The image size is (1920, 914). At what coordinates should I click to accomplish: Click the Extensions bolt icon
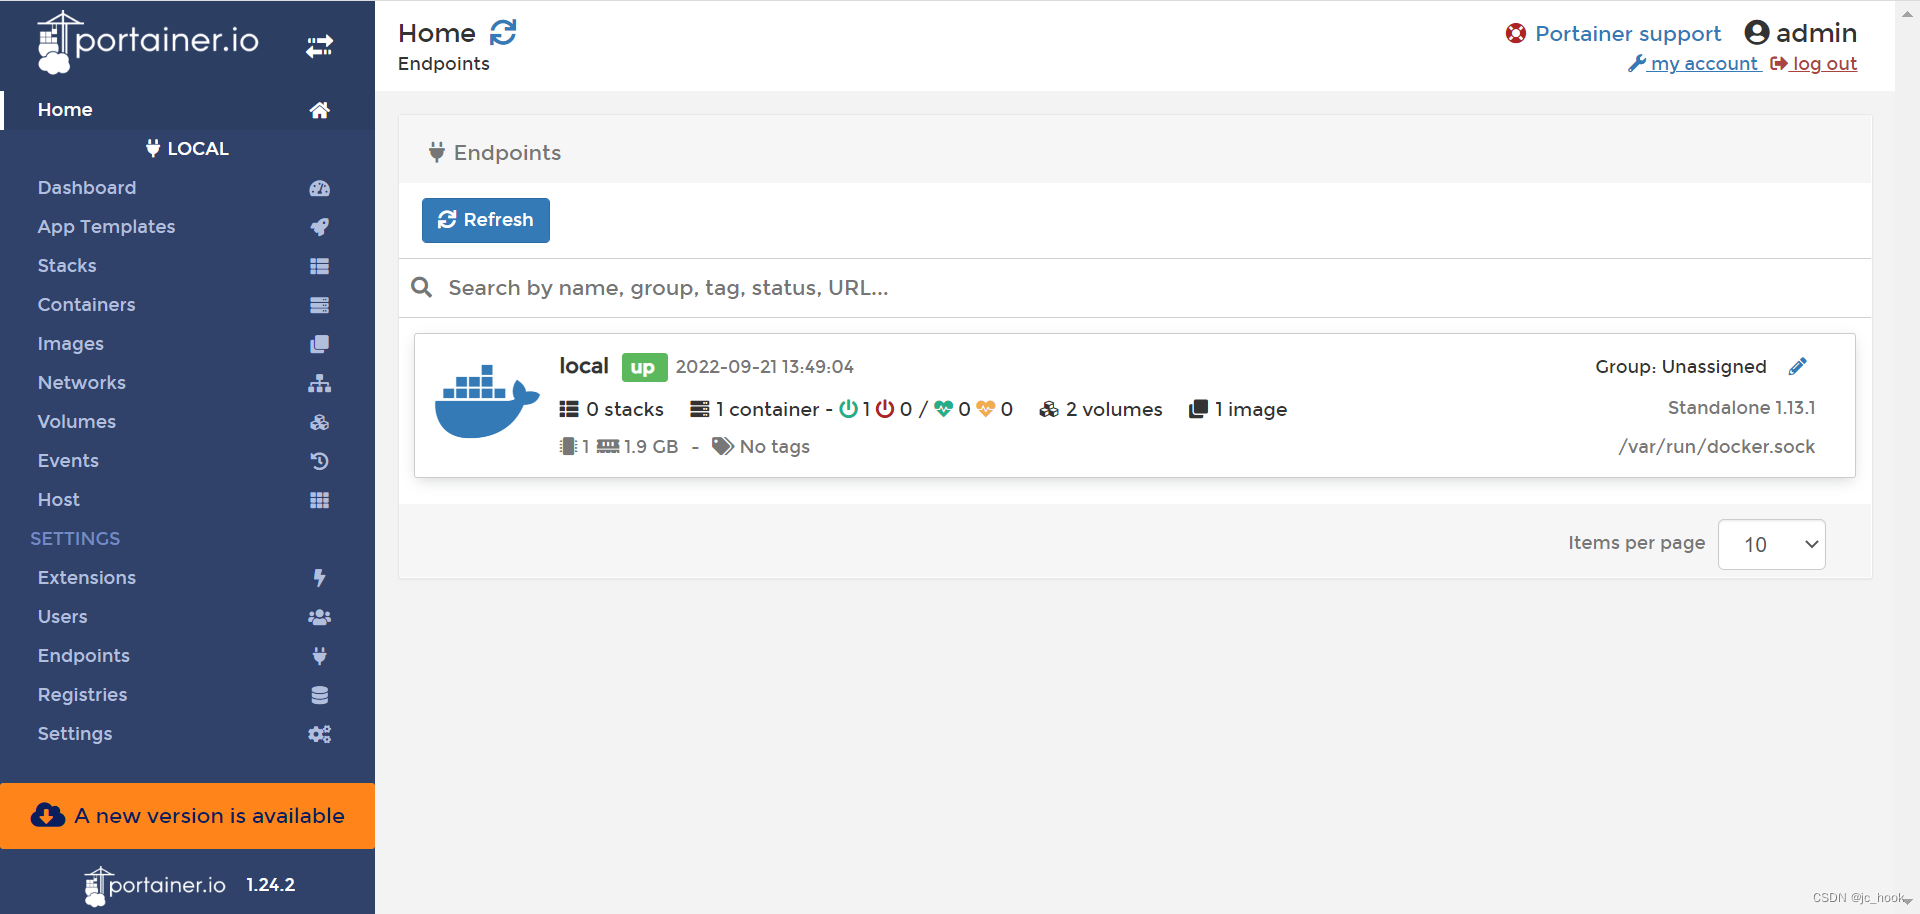(x=319, y=578)
